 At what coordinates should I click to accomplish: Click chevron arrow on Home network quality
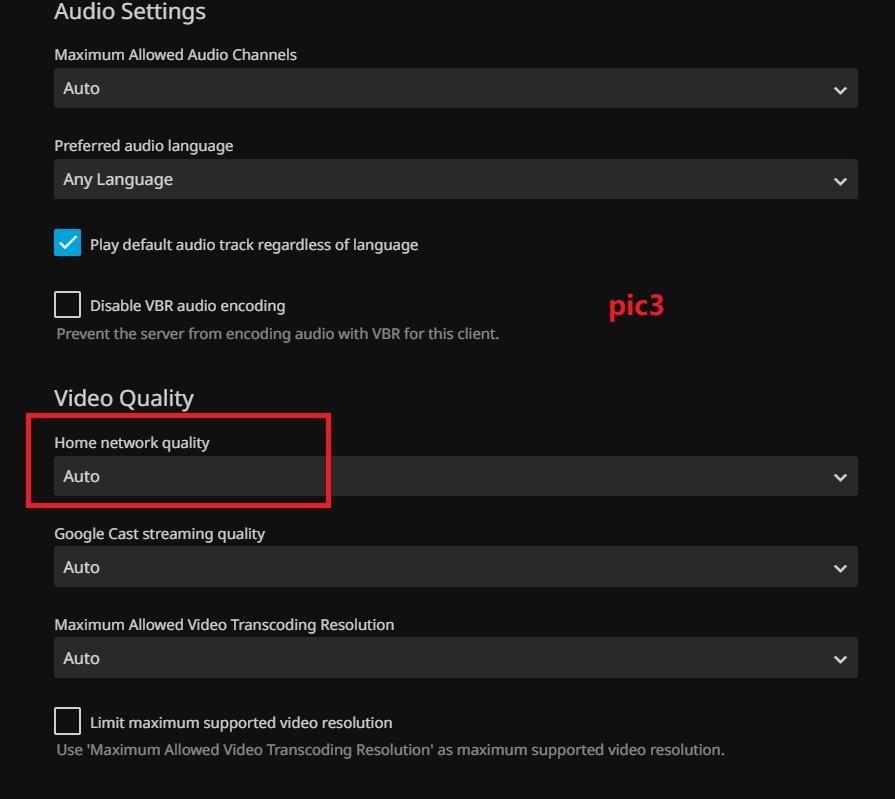839,478
